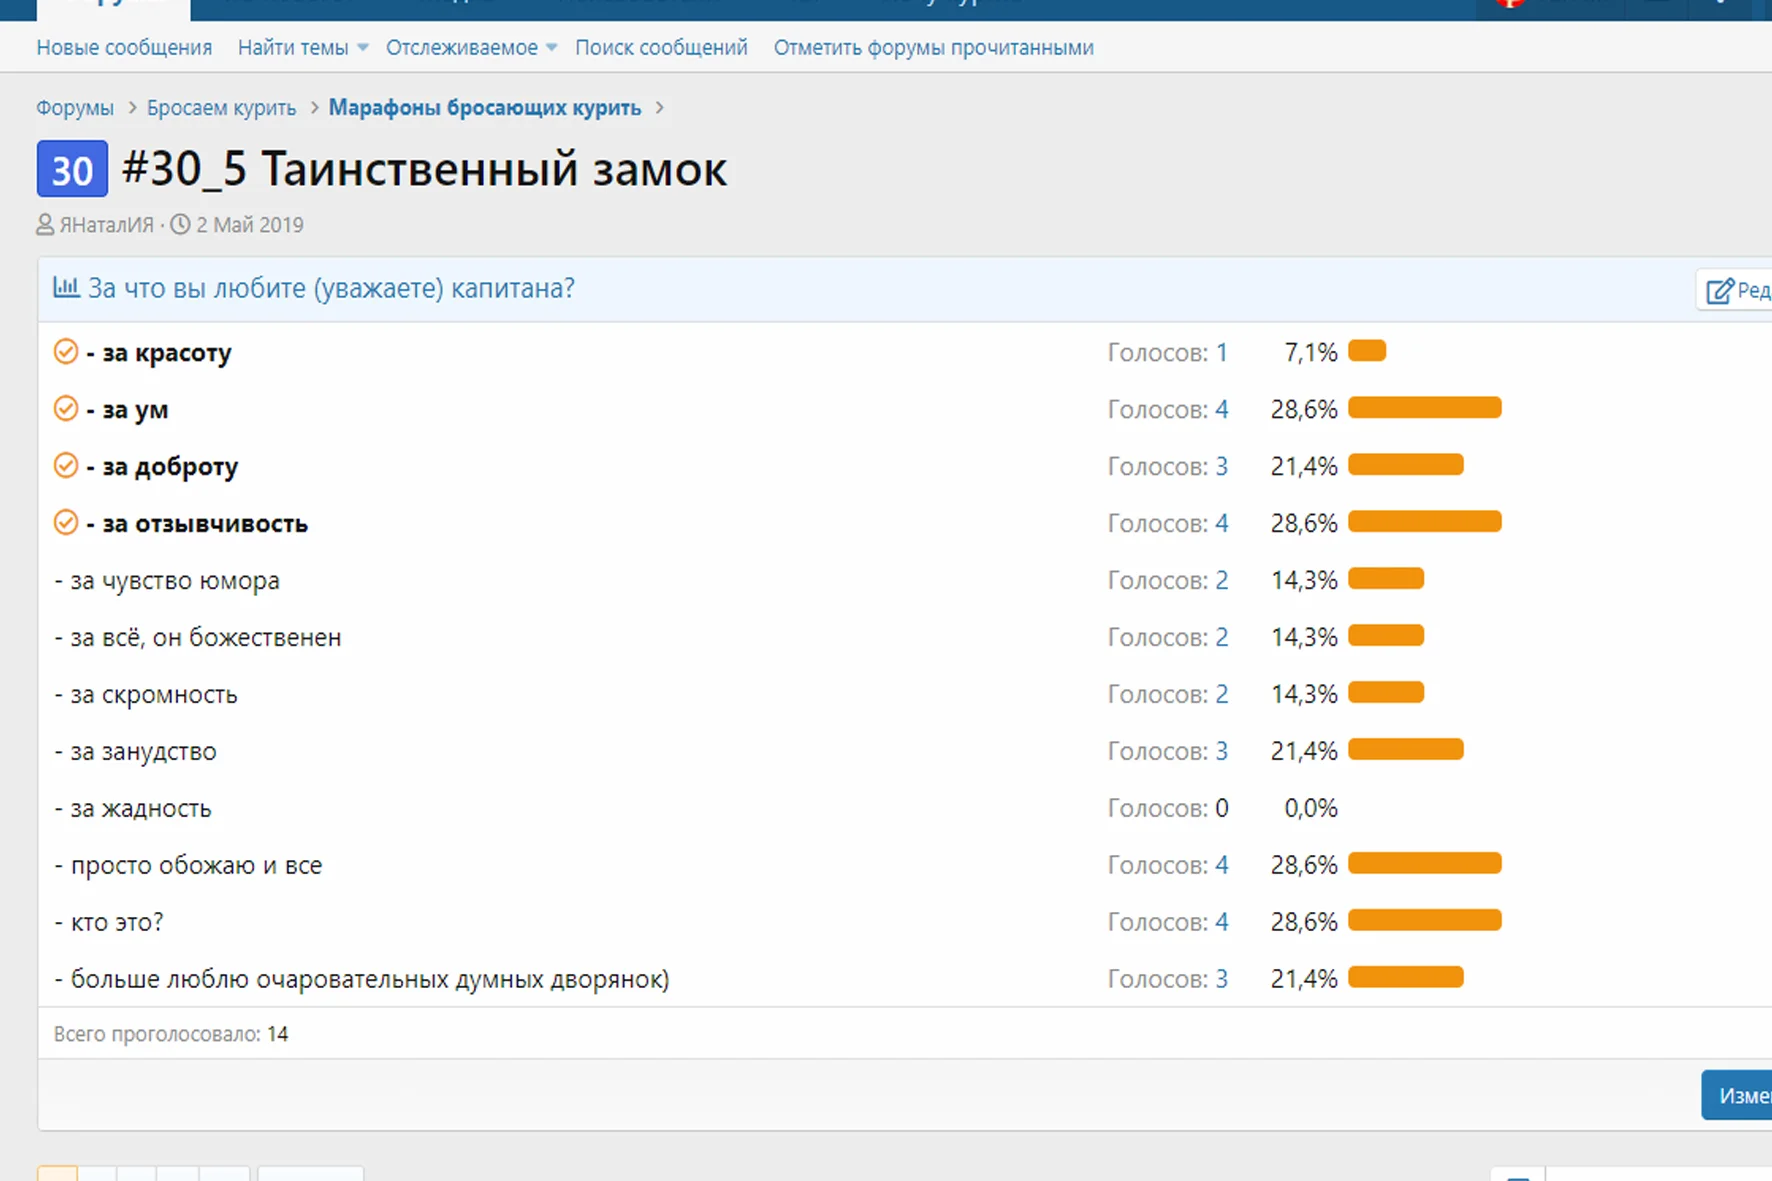The height and width of the screenshot is (1181, 1772).
Task: Click the user icon before ЯНаталИЯ
Action: click(45, 225)
